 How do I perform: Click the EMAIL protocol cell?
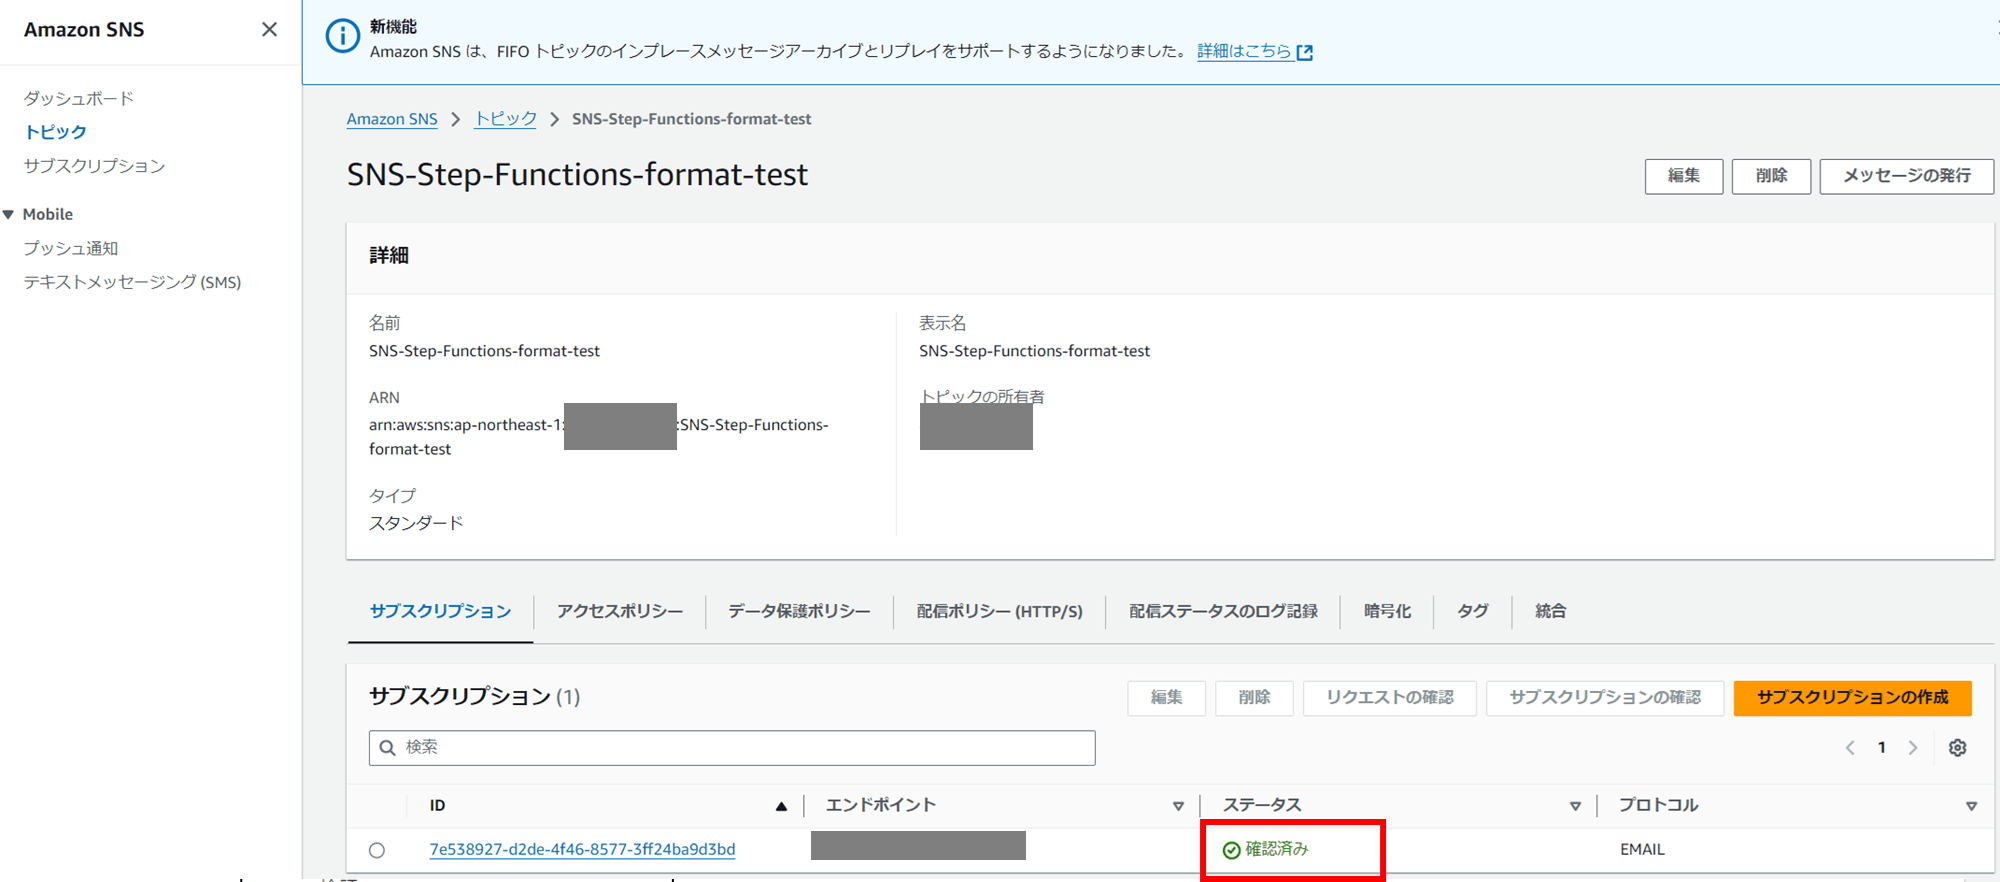pos(1642,849)
